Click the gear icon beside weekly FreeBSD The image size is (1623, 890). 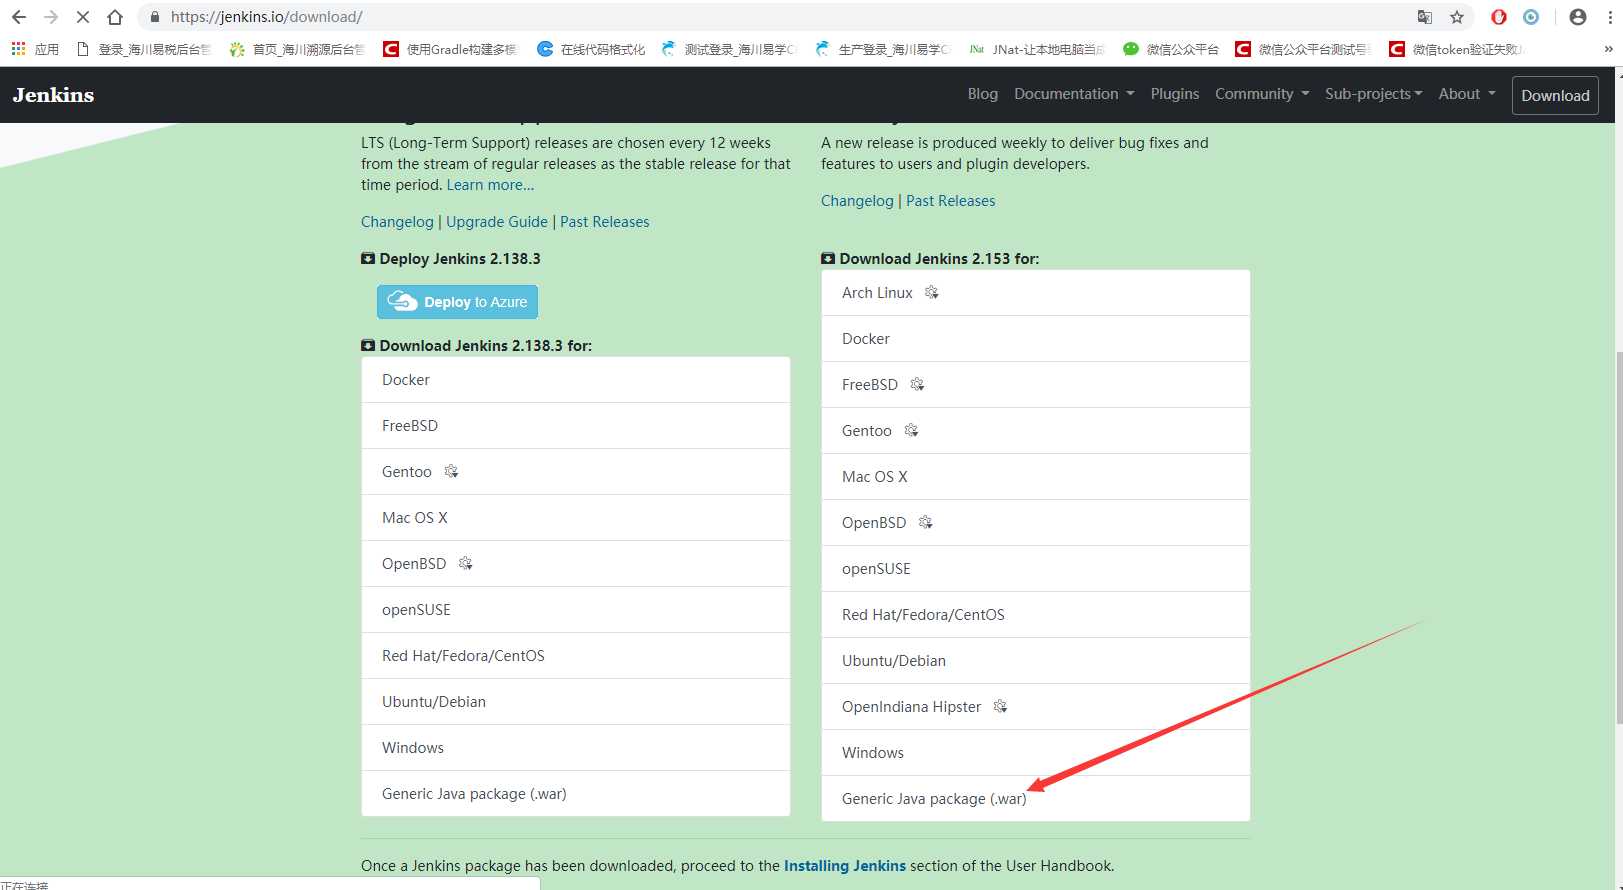(917, 384)
